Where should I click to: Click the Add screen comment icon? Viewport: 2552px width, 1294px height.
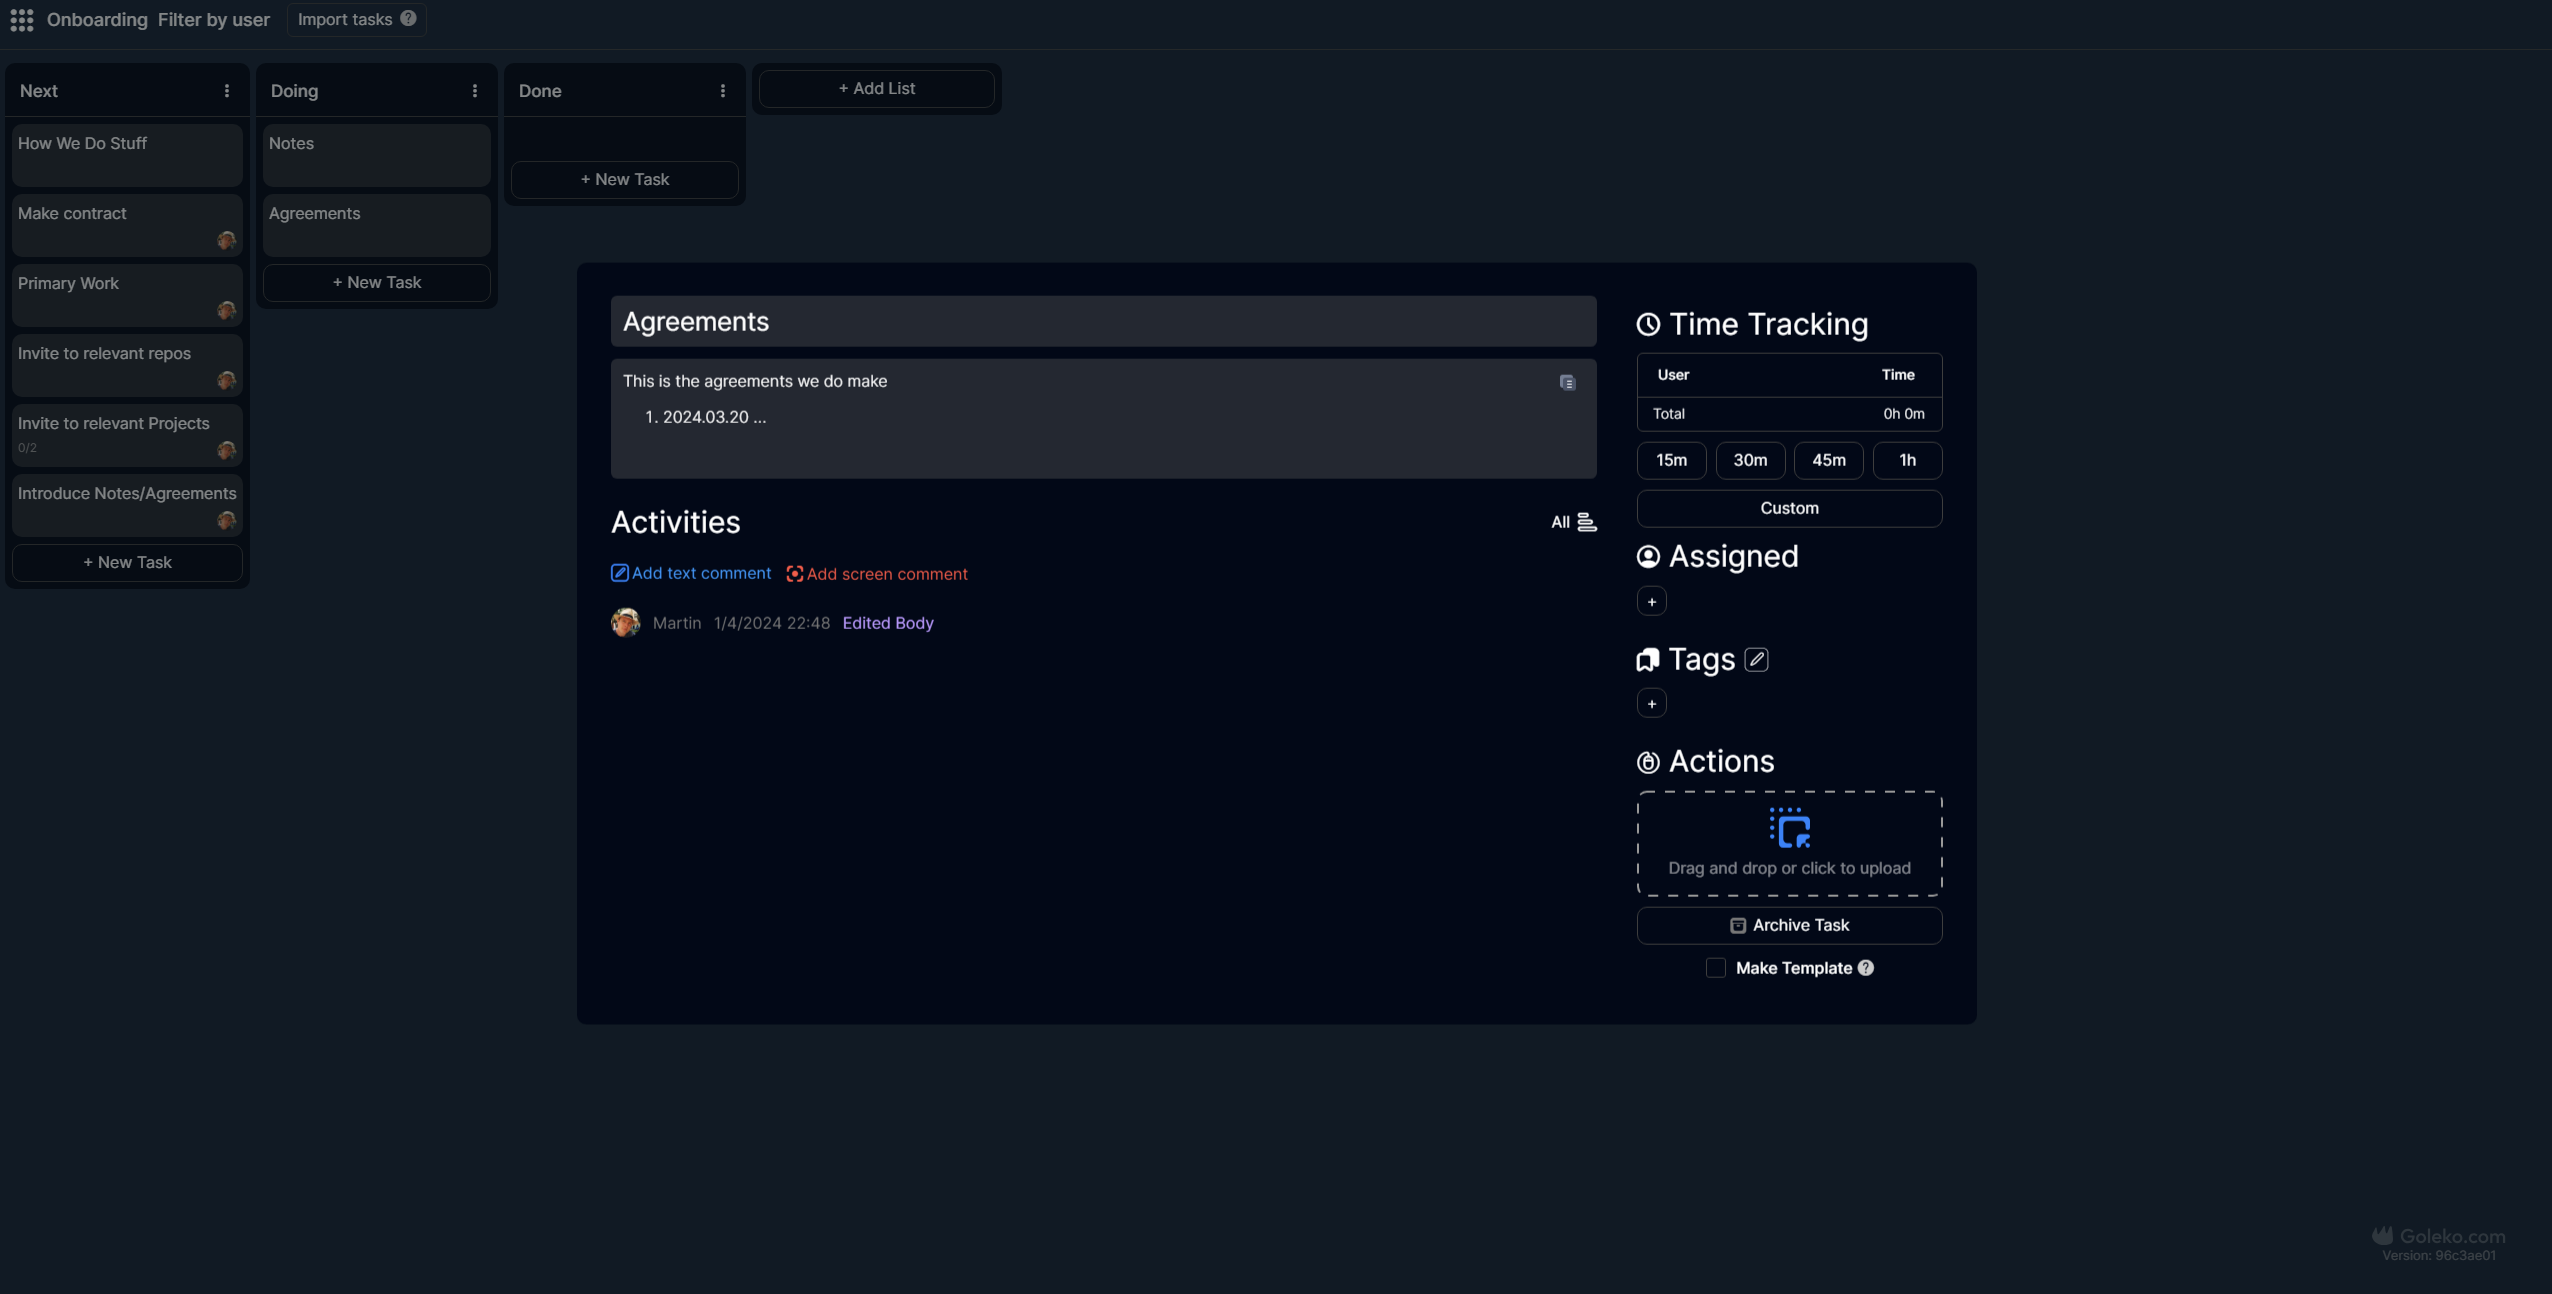(793, 574)
